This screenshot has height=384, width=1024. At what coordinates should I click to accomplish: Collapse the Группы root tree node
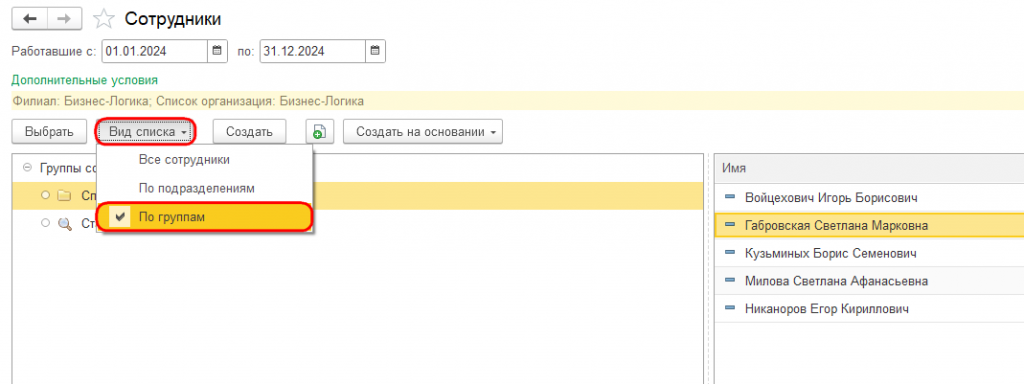click(x=27, y=167)
